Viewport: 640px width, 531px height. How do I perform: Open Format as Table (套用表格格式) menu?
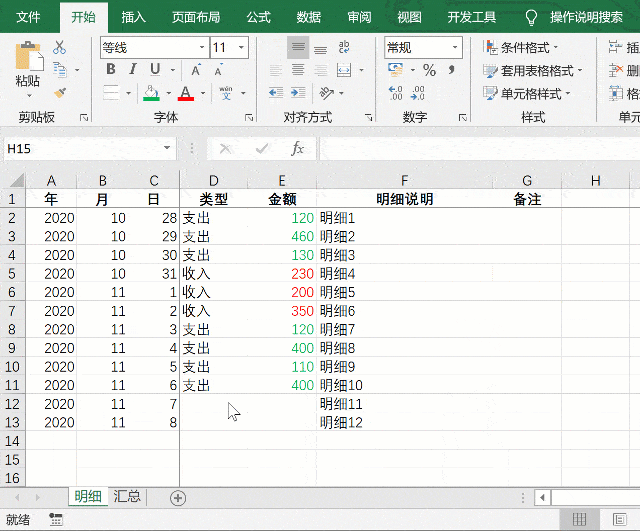(x=533, y=71)
